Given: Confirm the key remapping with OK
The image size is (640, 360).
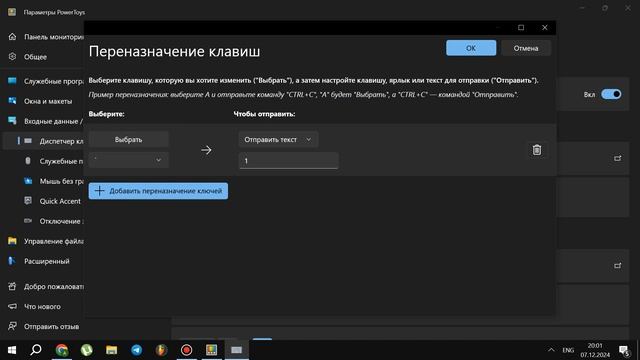Looking at the screenshot, I should tap(471, 48).
